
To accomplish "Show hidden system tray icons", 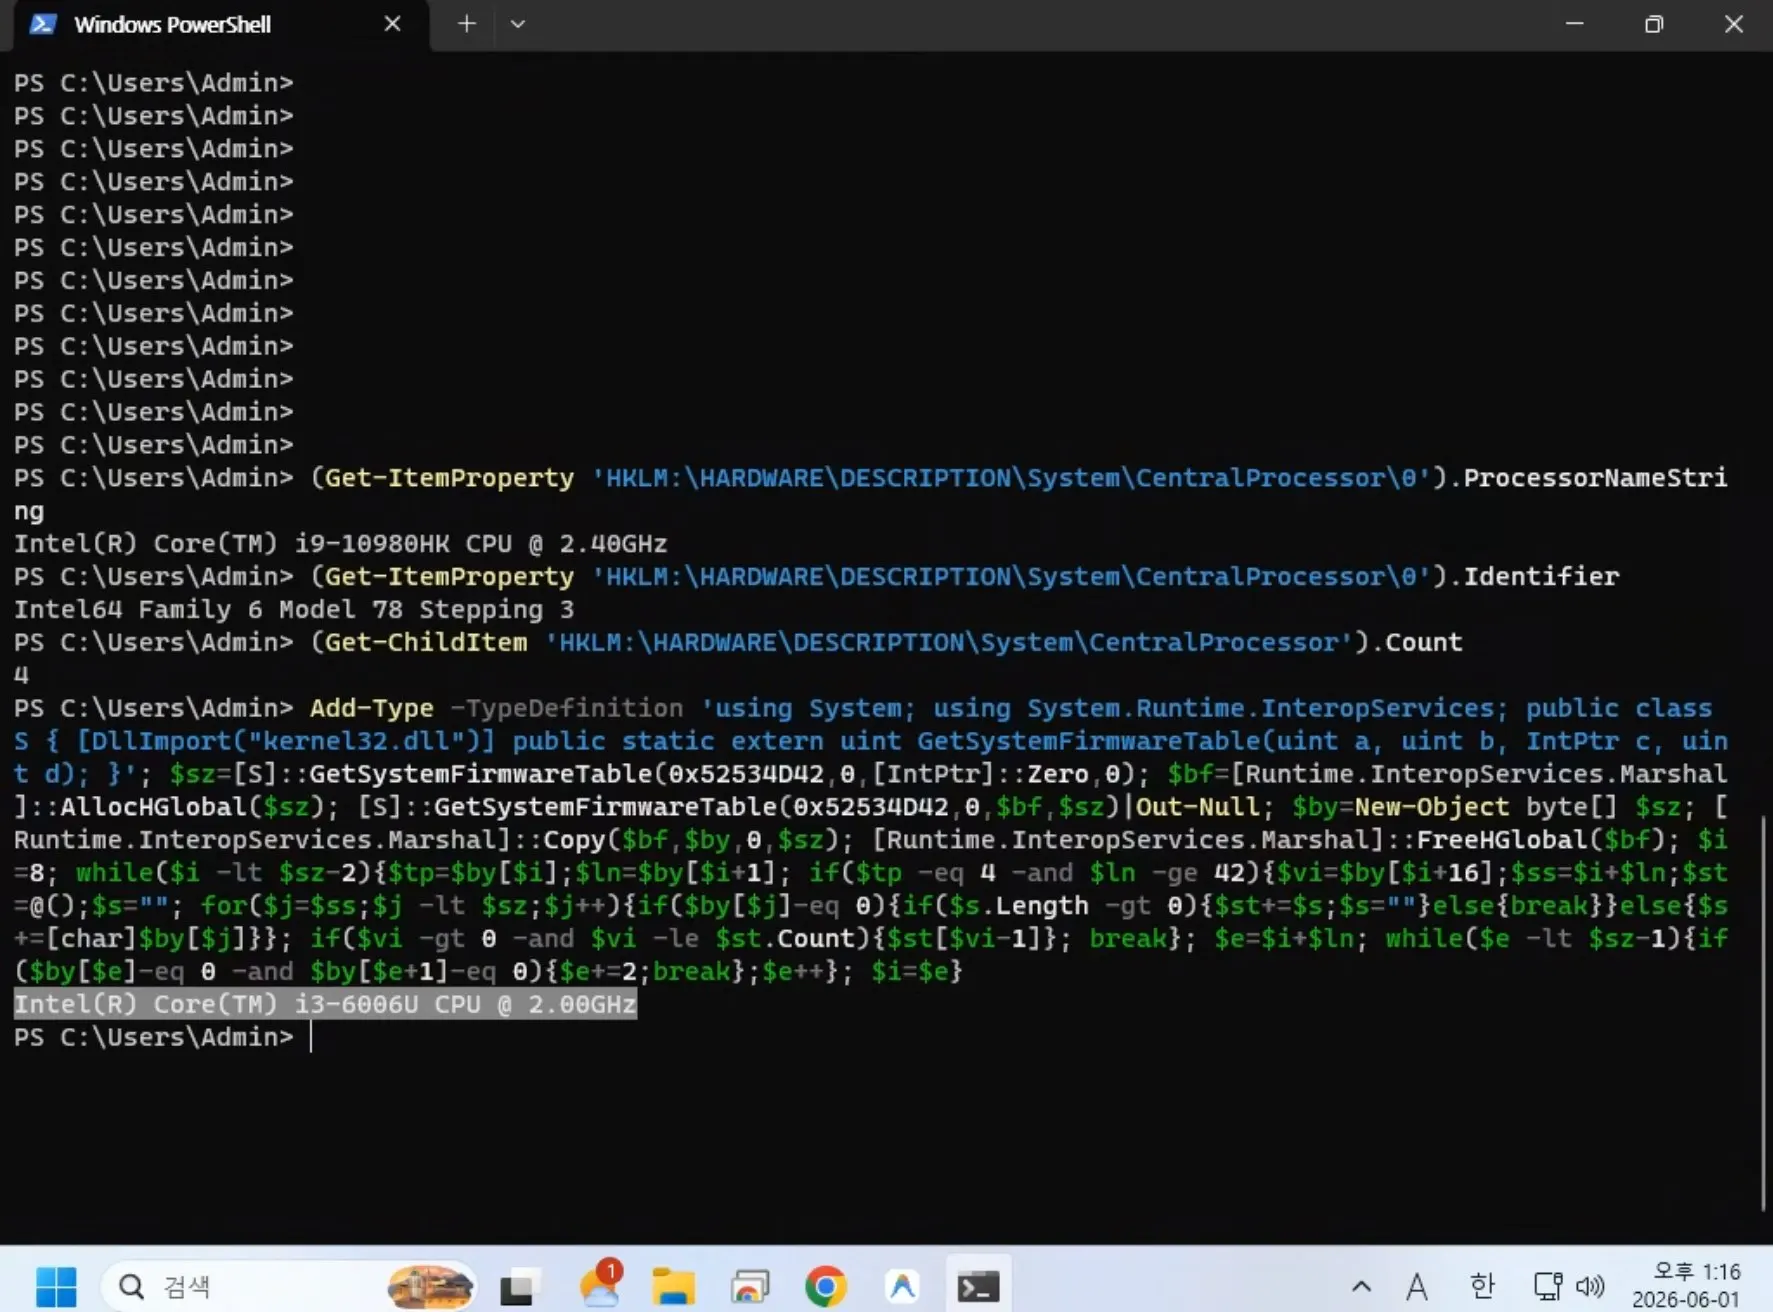I will coord(1361,1286).
